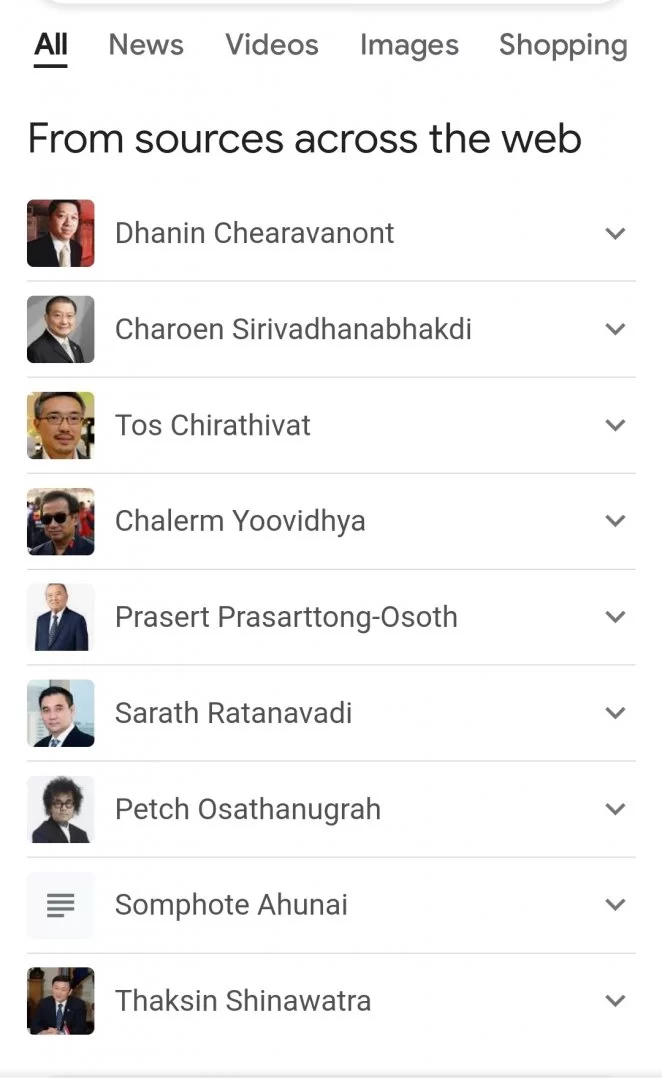Image resolution: width=662 pixels, height=1080 pixels.
Task: Select the All results tab
Action: [x=51, y=45]
